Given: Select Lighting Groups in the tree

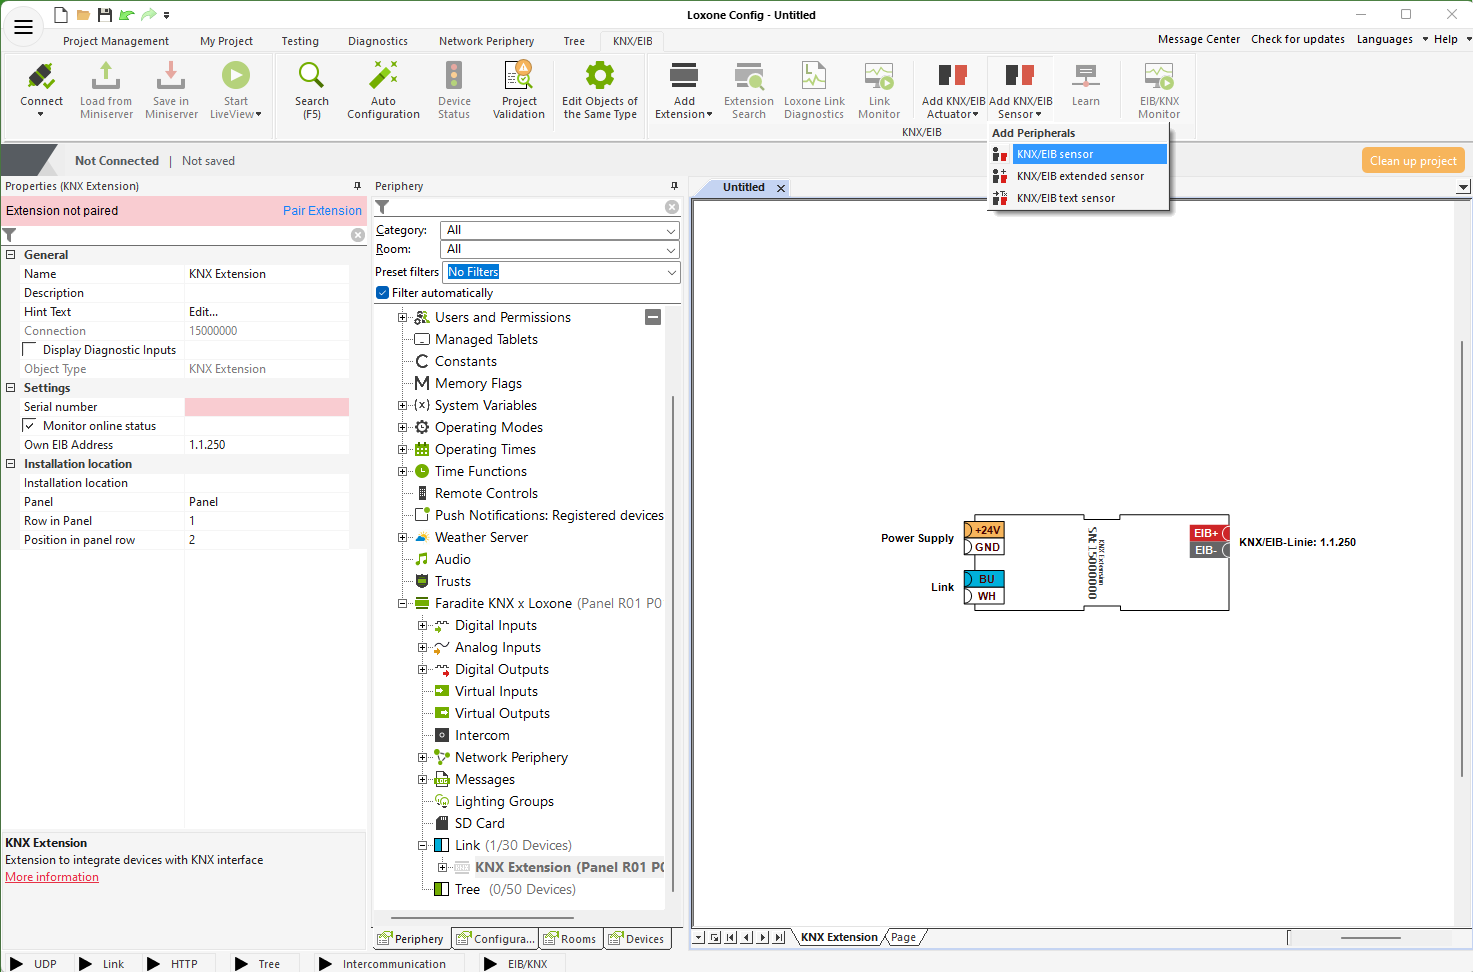Looking at the screenshot, I should [x=504, y=801].
